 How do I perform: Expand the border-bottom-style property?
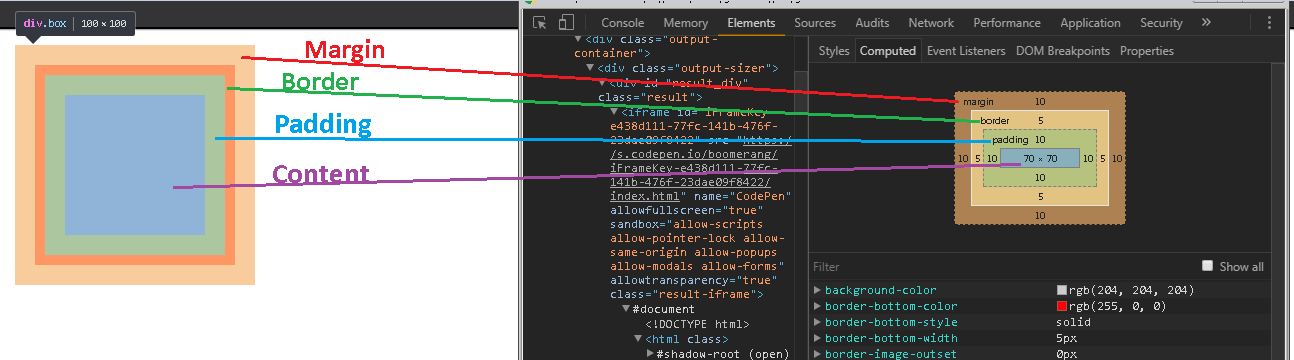tap(817, 322)
